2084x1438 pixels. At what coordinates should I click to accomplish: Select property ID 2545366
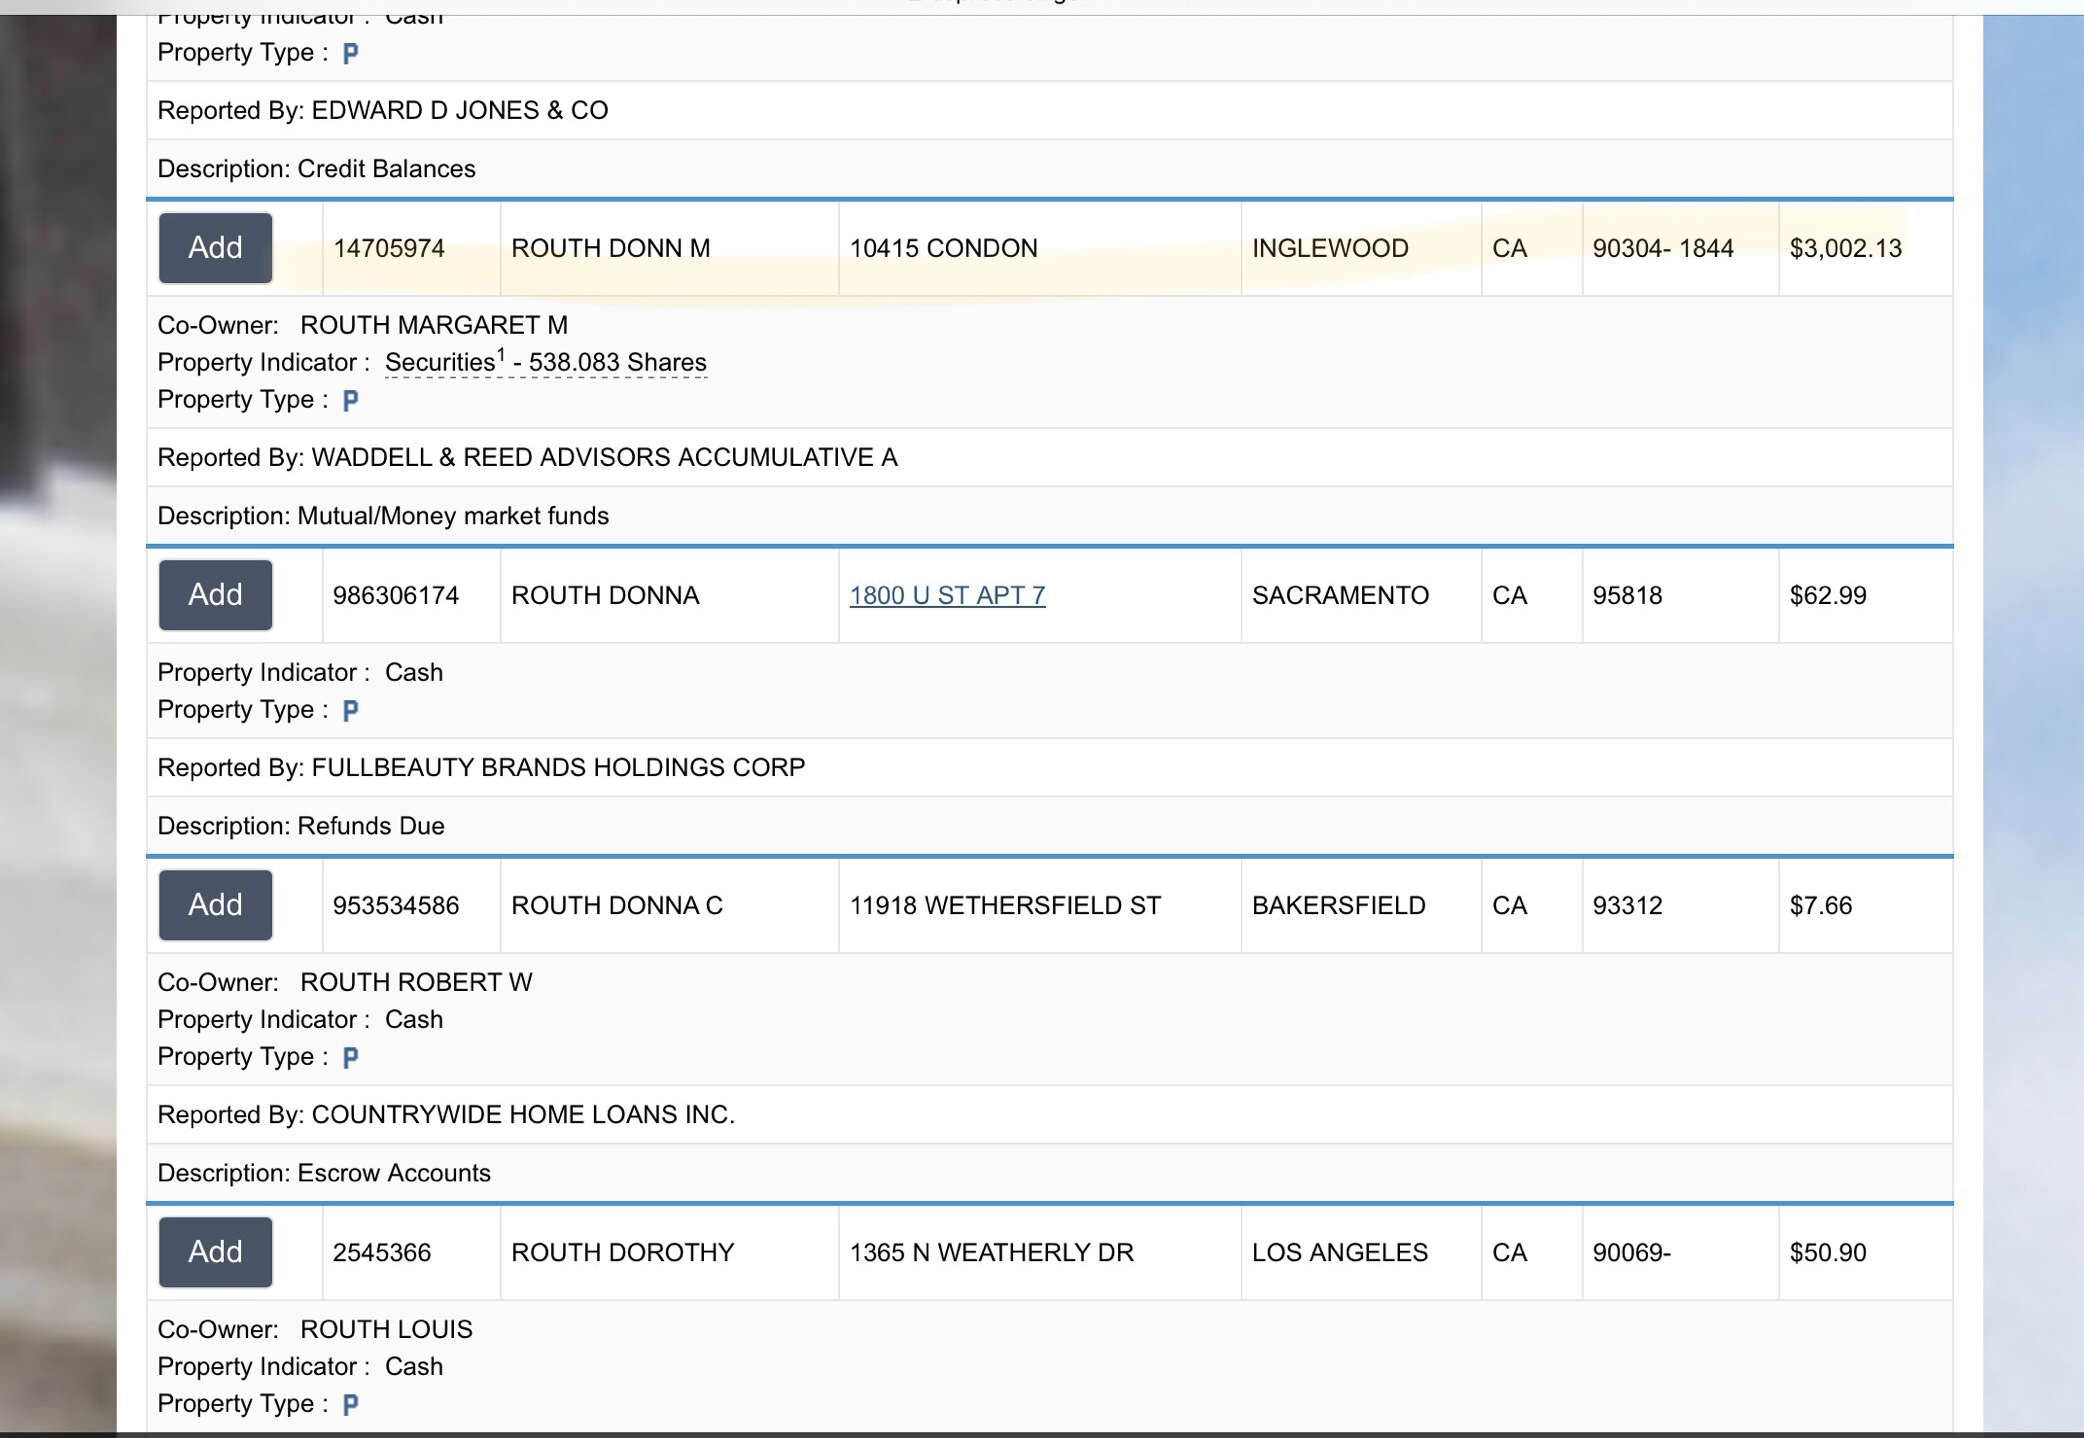tap(382, 1252)
